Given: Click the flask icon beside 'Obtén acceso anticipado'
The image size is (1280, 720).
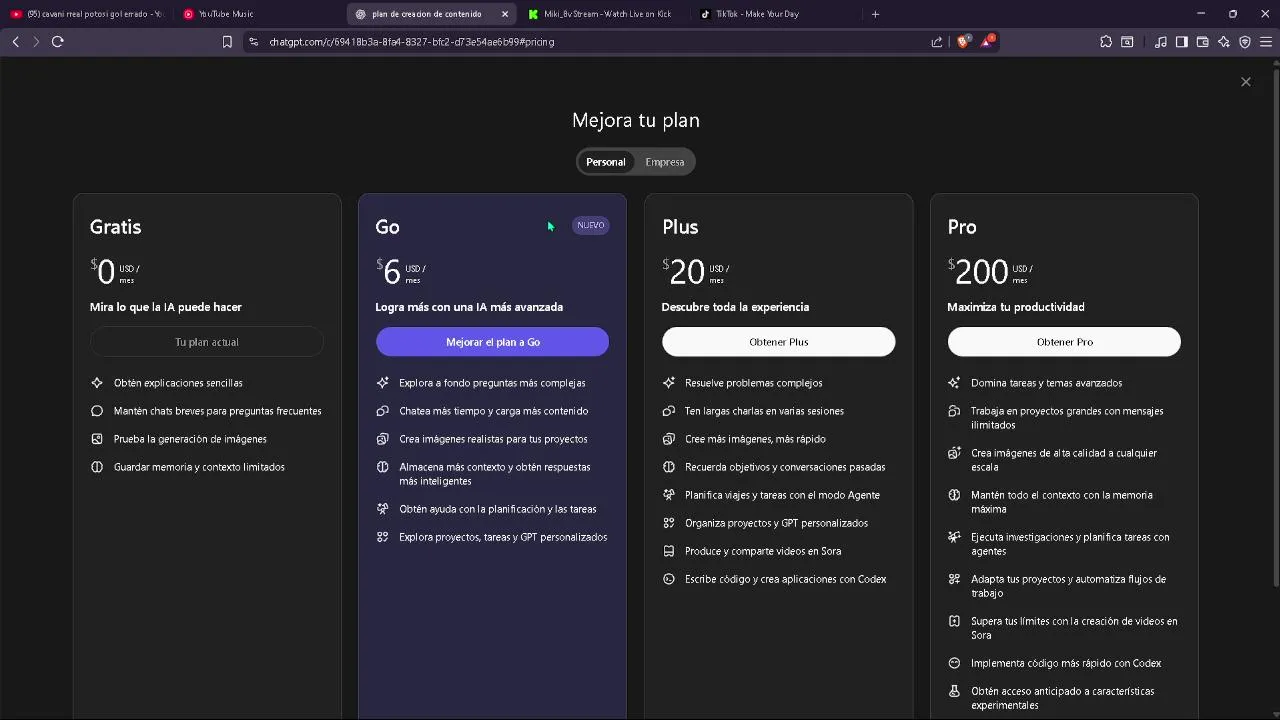Looking at the screenshot, I should click(x=954, y=691).
